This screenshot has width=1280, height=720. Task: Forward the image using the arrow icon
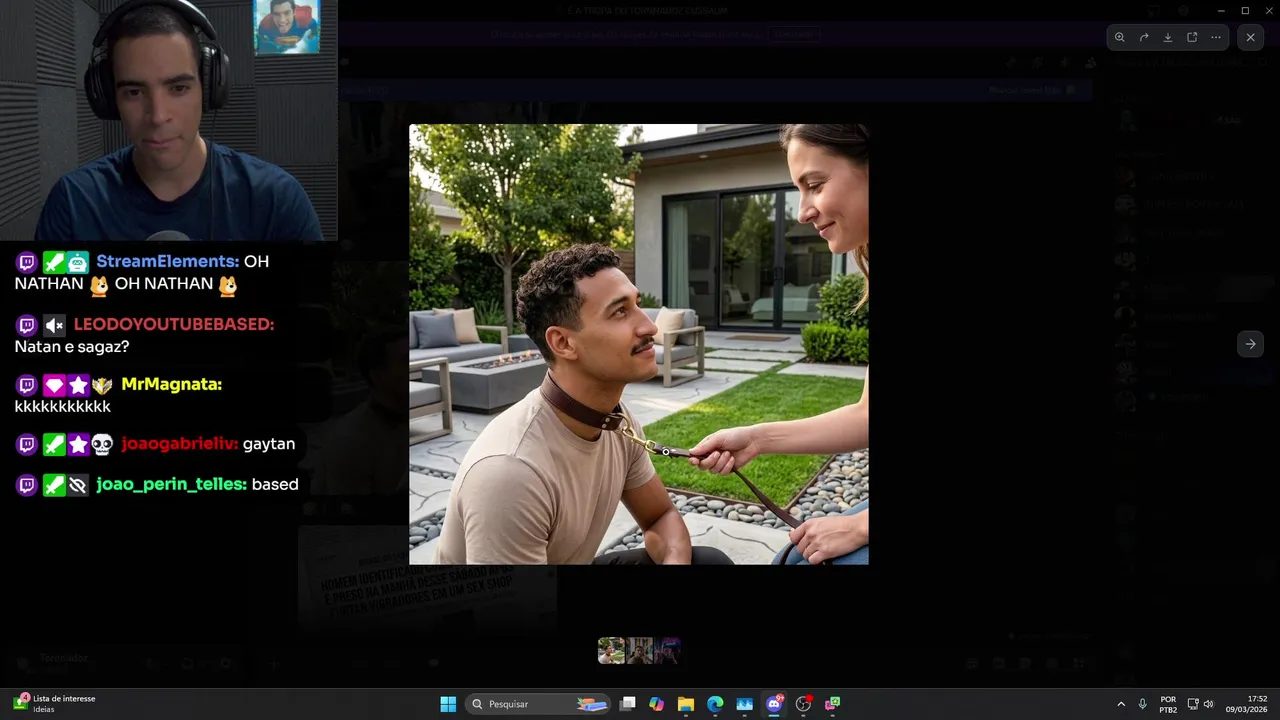(1144, 37)
